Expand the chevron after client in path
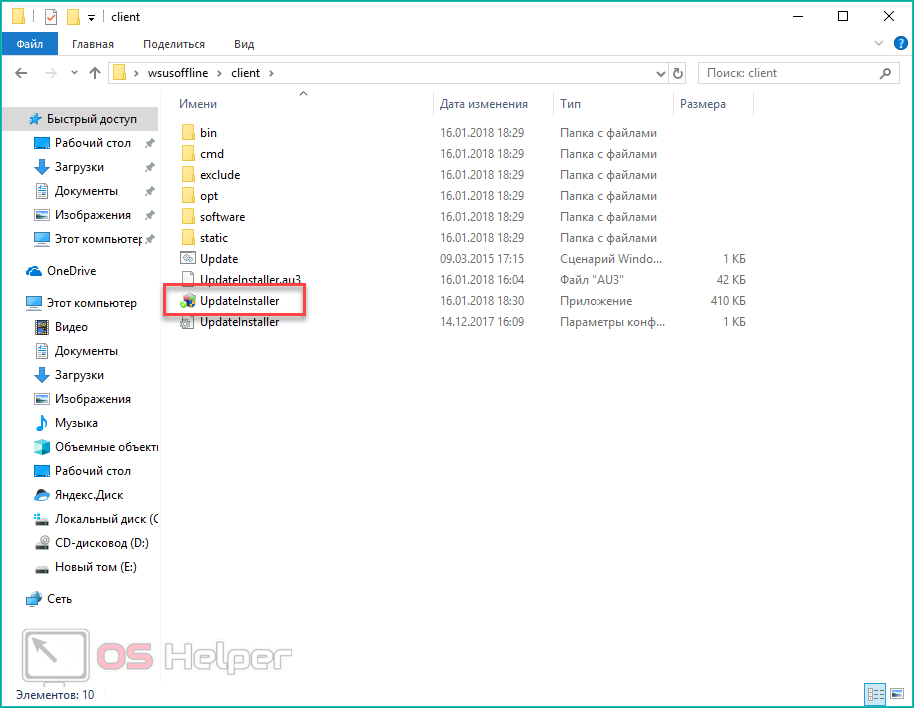 coord(271,73)
